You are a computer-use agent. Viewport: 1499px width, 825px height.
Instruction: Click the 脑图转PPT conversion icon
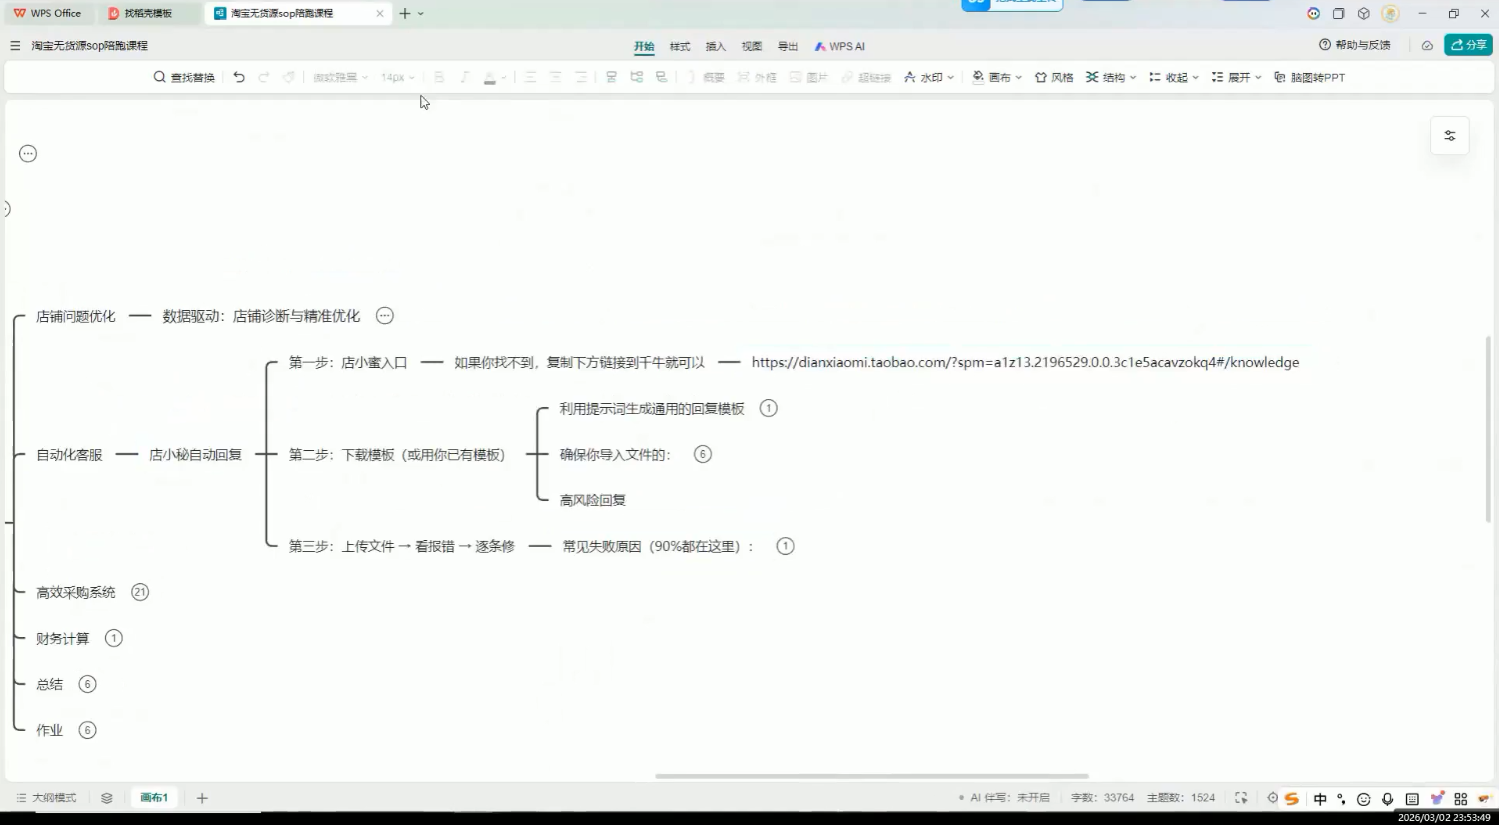click(1310, 77)
